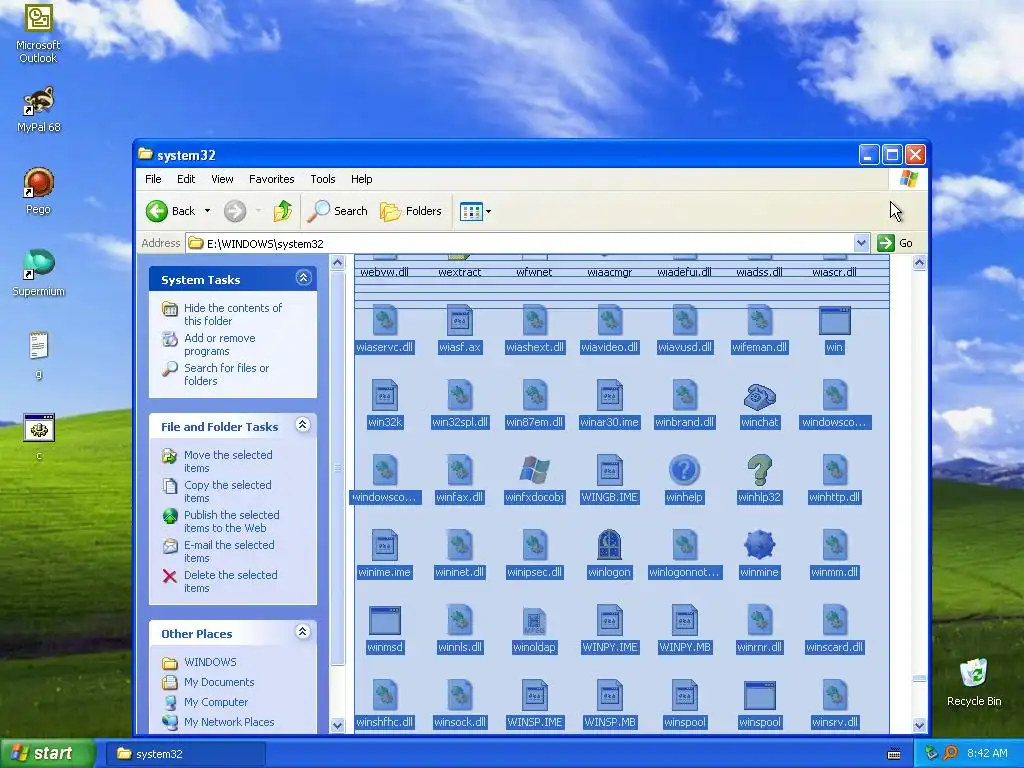Viewport: 1024px width, 768px height.
Task: Open the Back history dropdown arrow
Action: coord(208,211)
